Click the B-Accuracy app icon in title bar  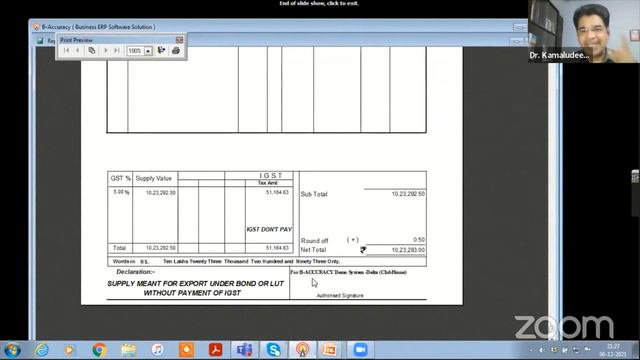tap(36, 27)
